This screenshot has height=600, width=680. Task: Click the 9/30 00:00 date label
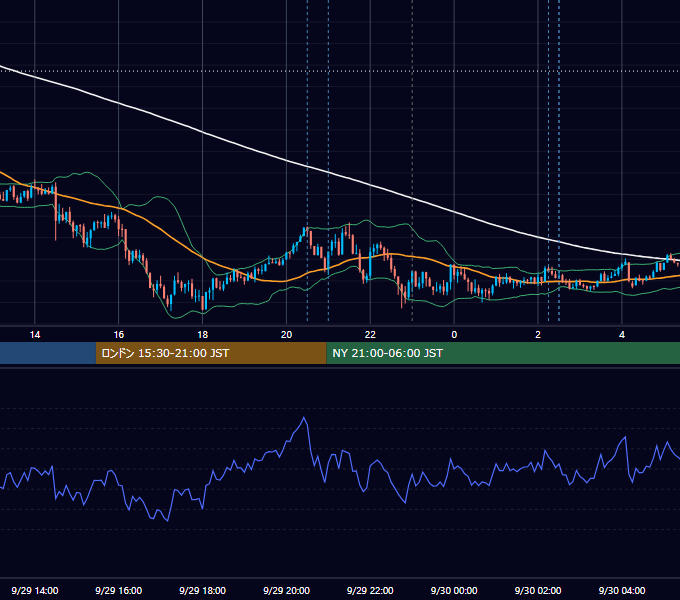(454, 590)
